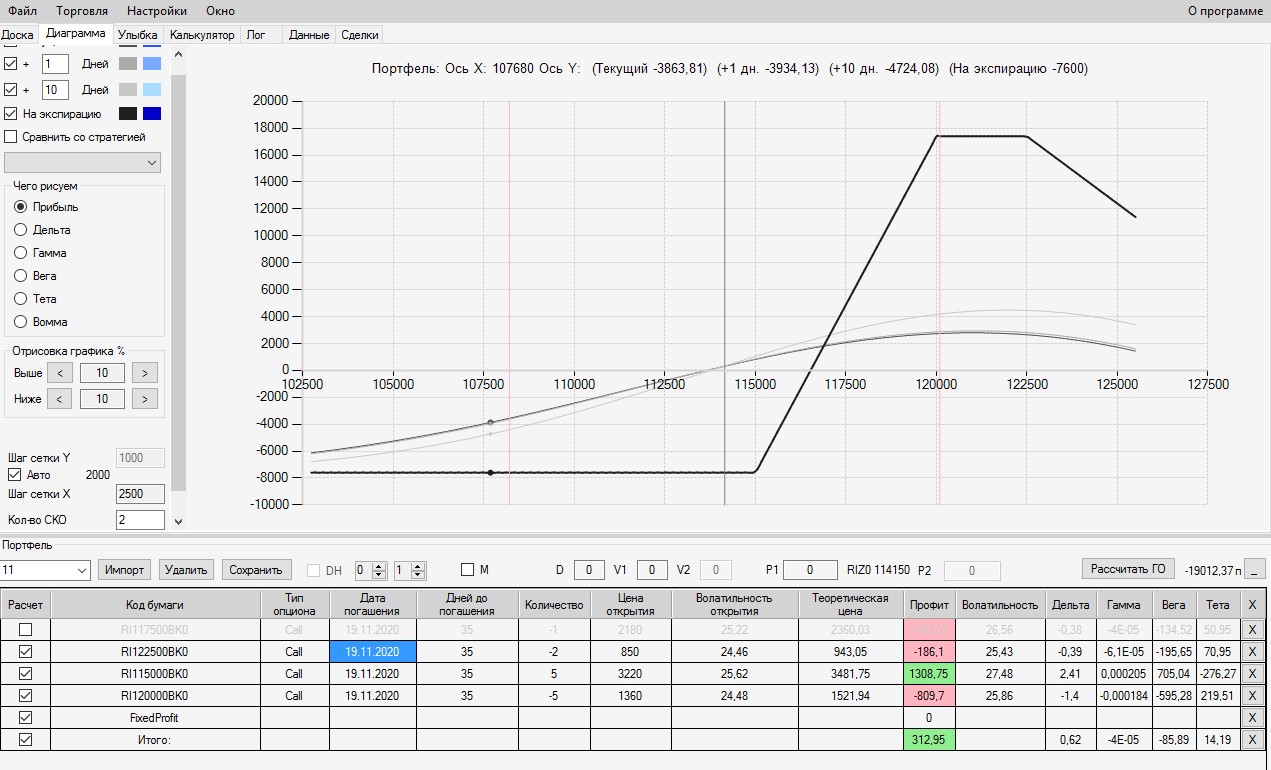The height and width of the screenshot is (770, 1271).
Task: Toggle the disabled DH checkbox
Action: pos(314,571)
